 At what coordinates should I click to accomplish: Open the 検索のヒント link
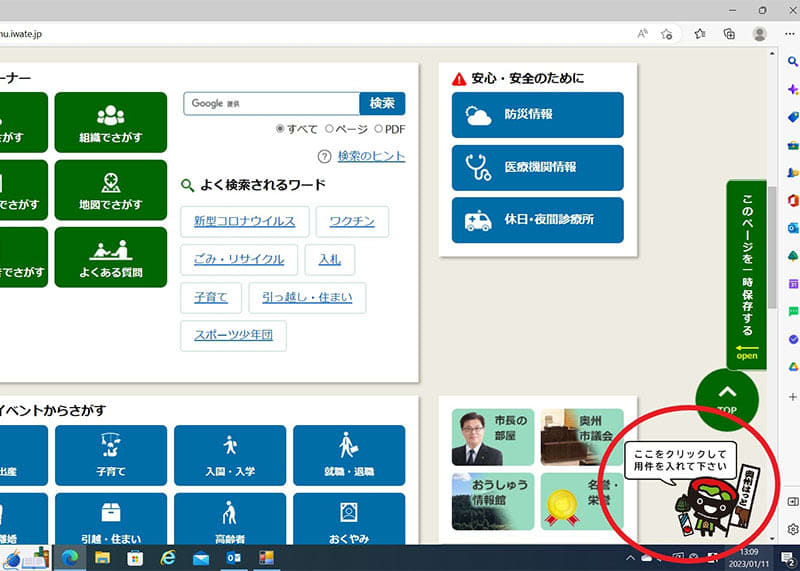click(x=371, y=156)
